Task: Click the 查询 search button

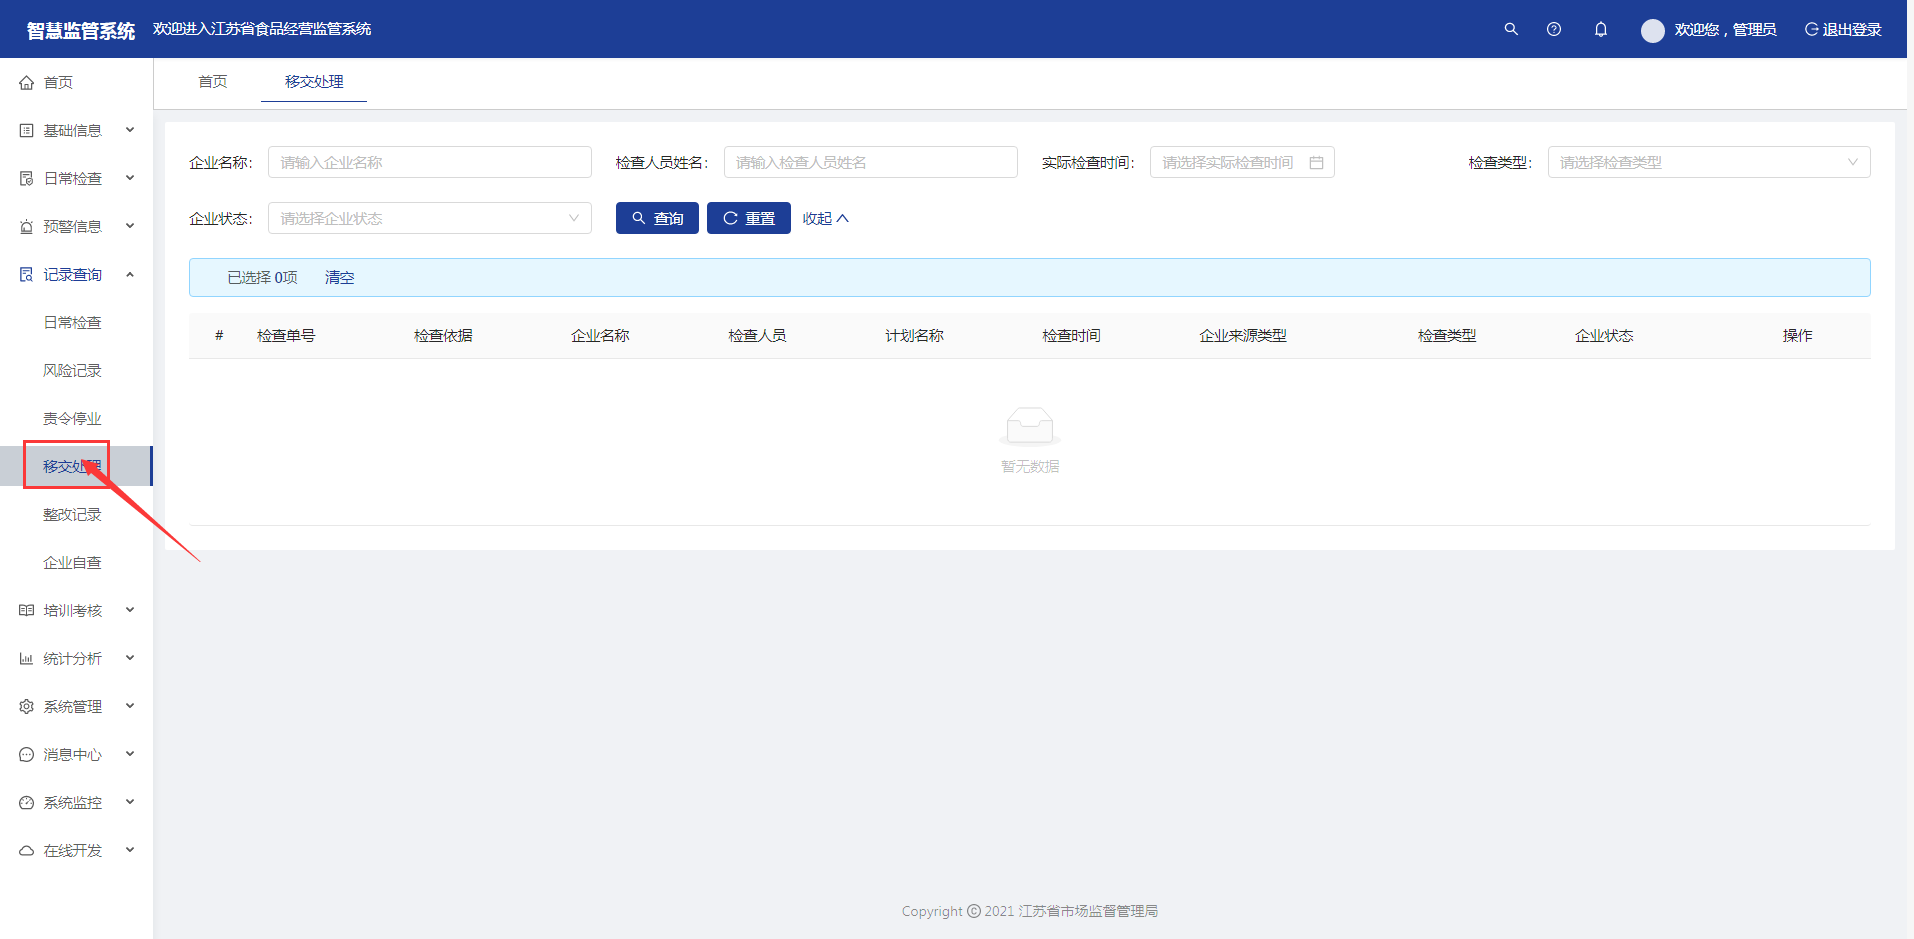Action: tap(657, 219)
